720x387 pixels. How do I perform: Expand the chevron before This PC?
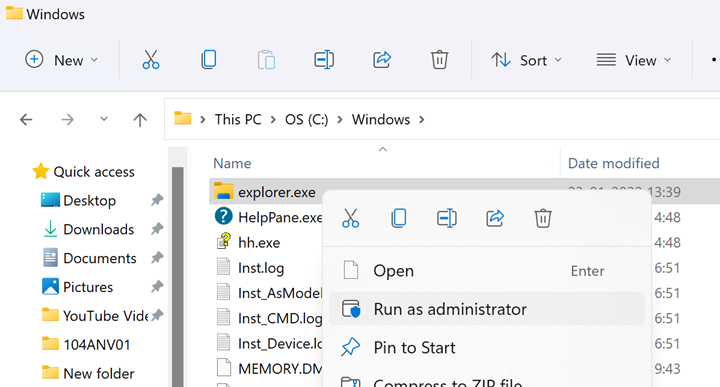[202, 120]
